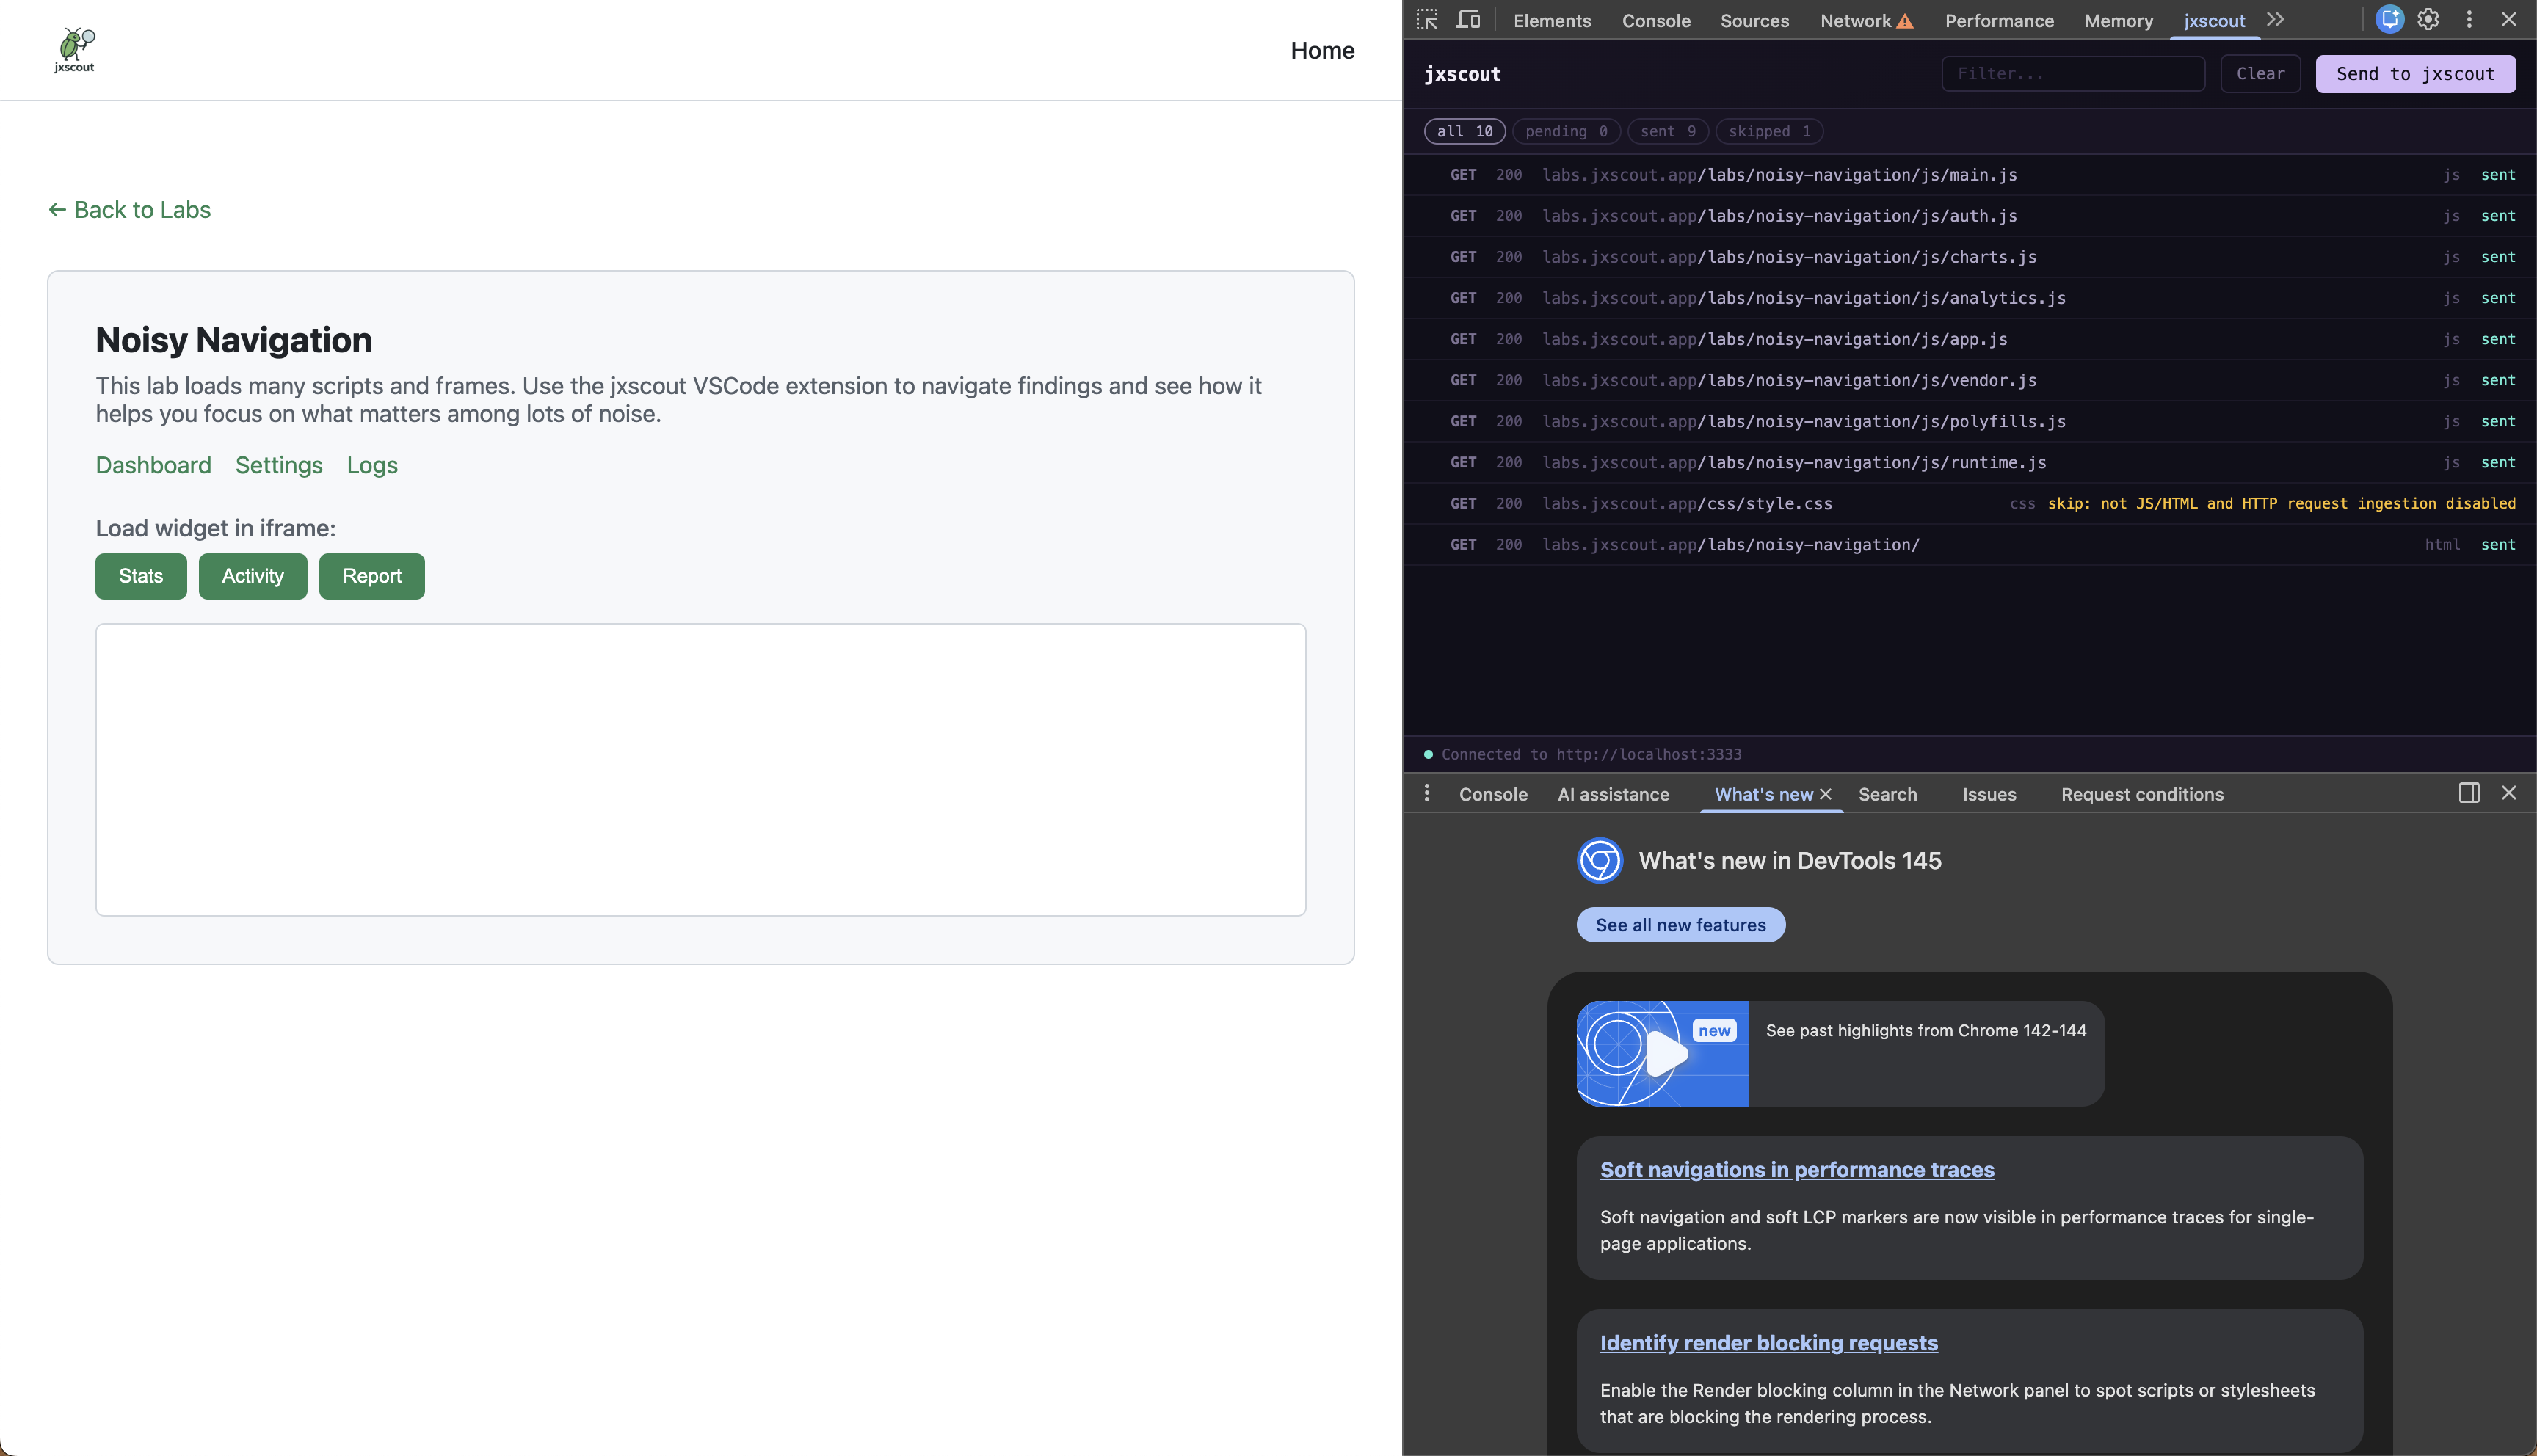Select the 'pending 0' filter chip
Image resolution: width=2537 pixels, height=1456 pixels.
tap(1566, 131)
